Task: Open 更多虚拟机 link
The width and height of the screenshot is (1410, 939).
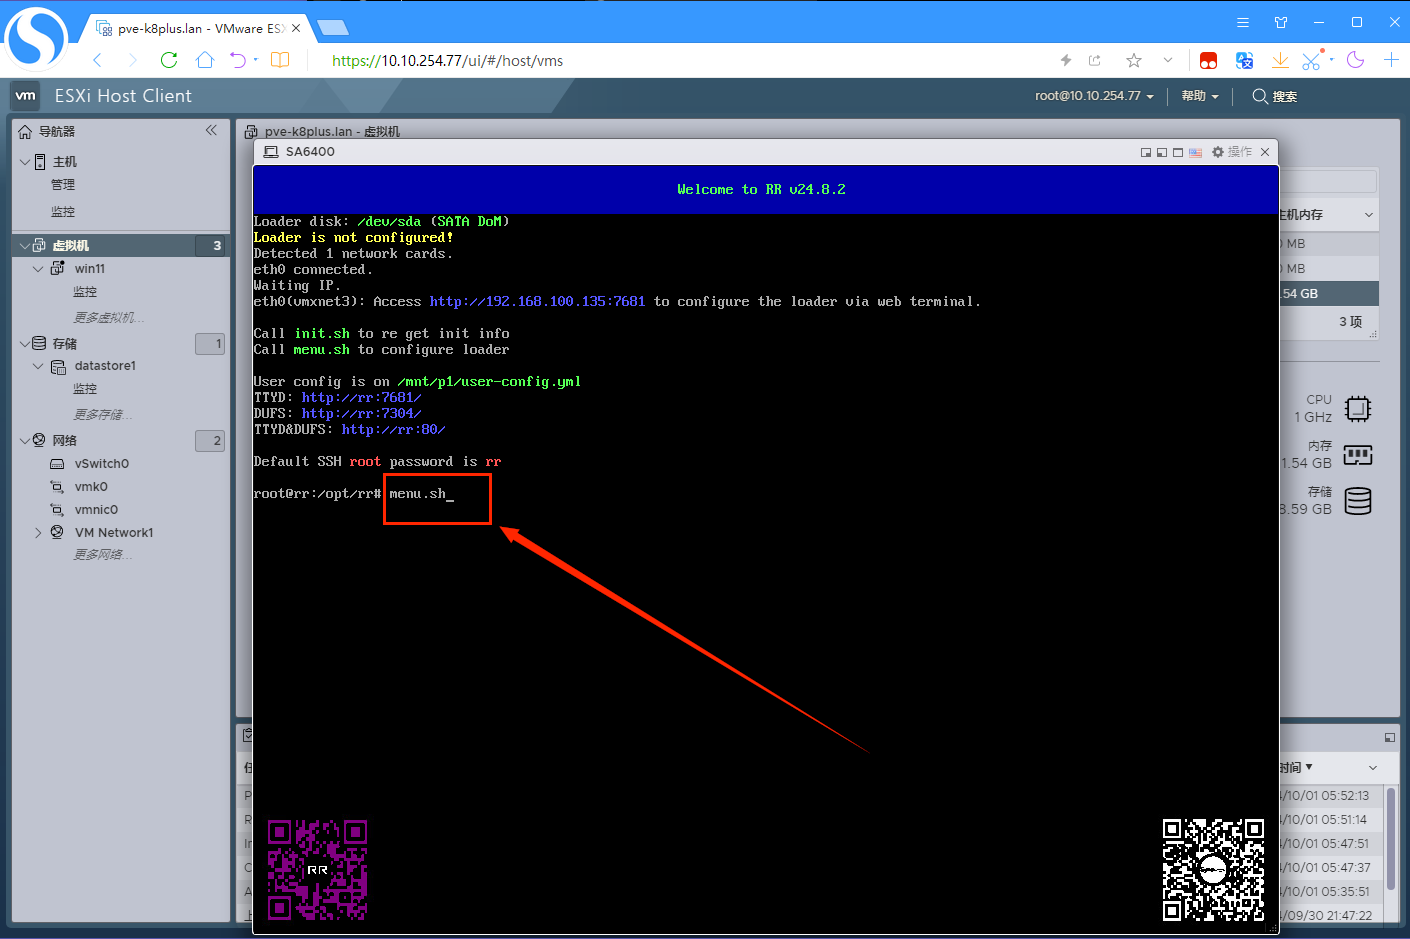Action: click(x=109, y=317)
